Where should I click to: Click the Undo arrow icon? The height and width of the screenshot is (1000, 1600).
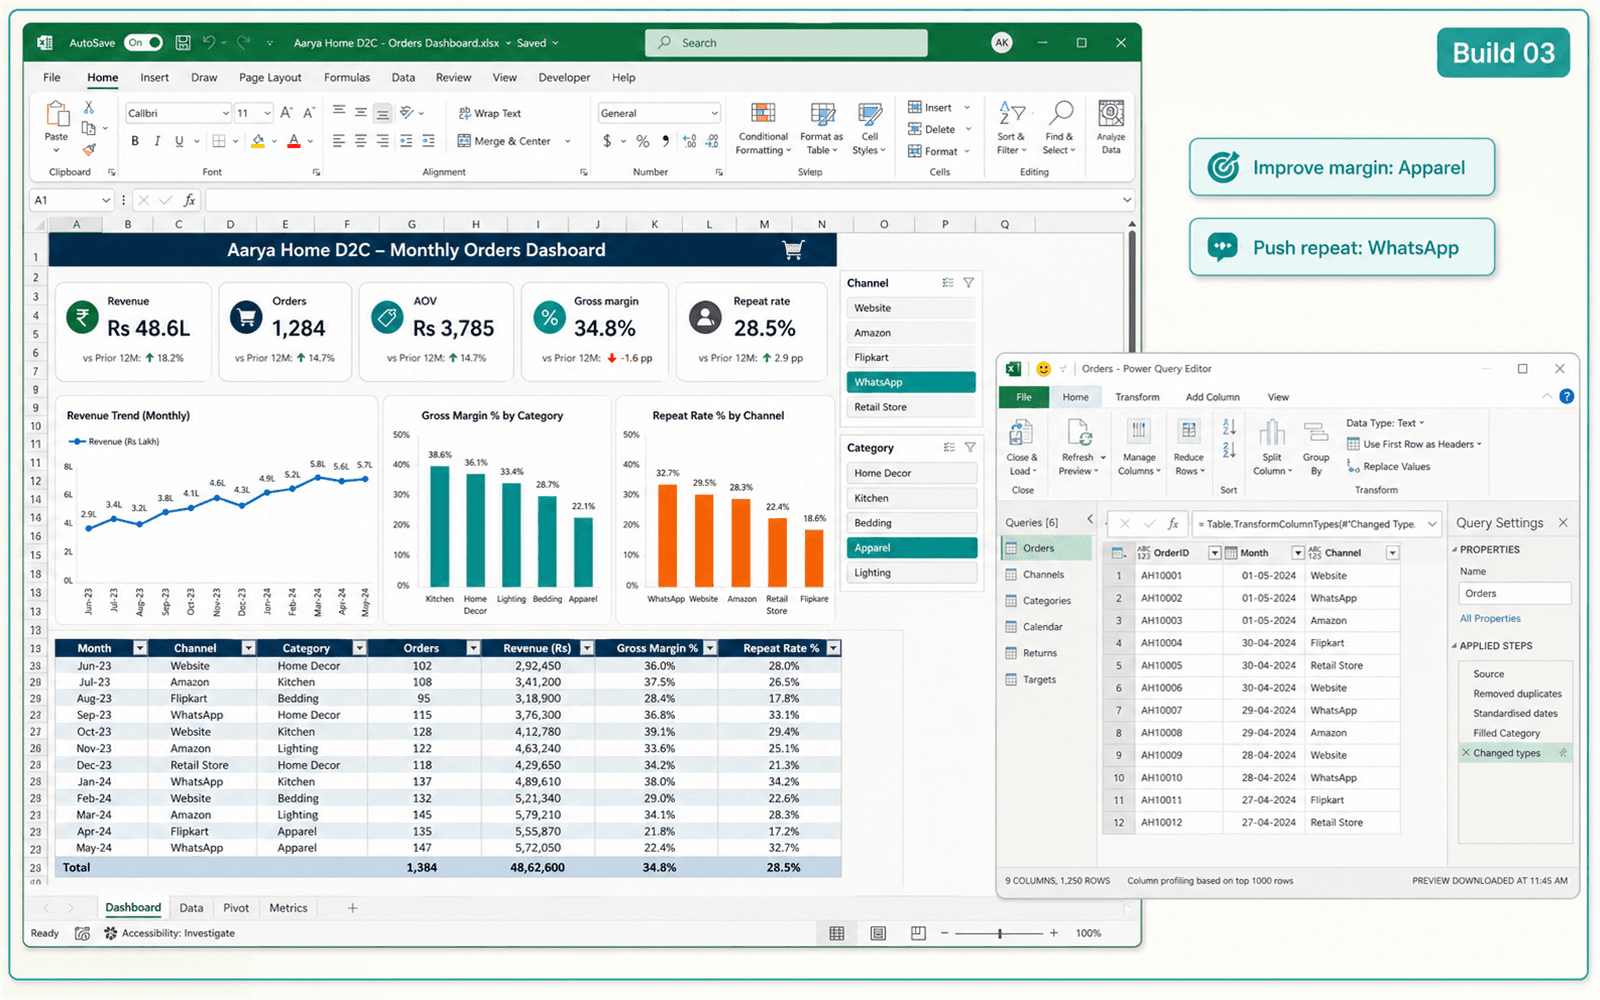(x=209, y=43)
